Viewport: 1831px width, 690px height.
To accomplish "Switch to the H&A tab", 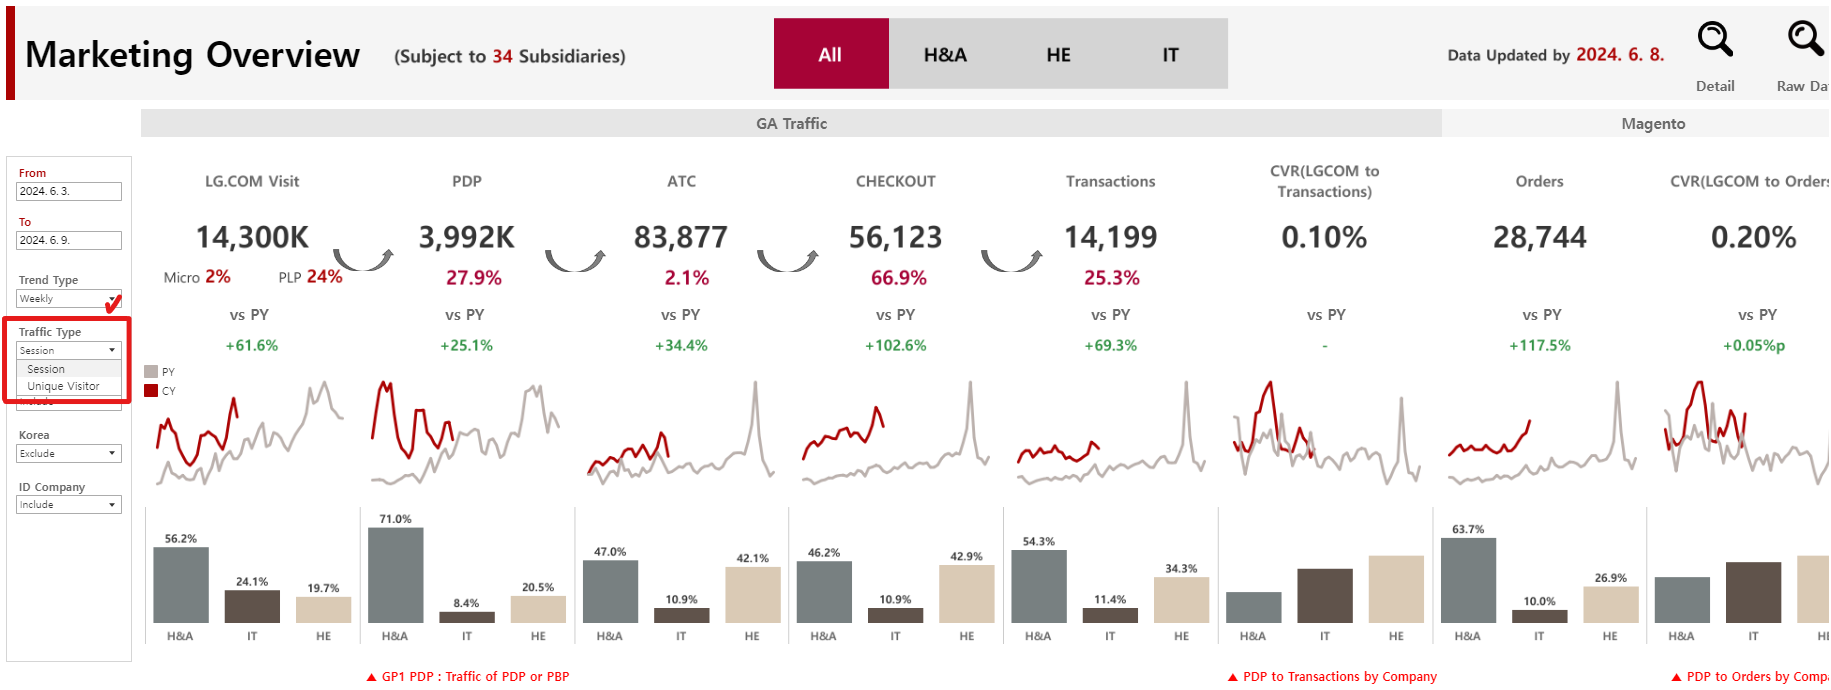I will 945,54.
